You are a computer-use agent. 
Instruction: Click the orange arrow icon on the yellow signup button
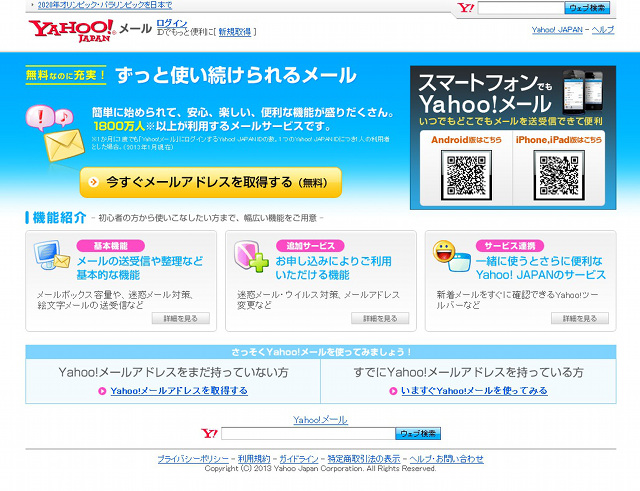pos(93,182)
